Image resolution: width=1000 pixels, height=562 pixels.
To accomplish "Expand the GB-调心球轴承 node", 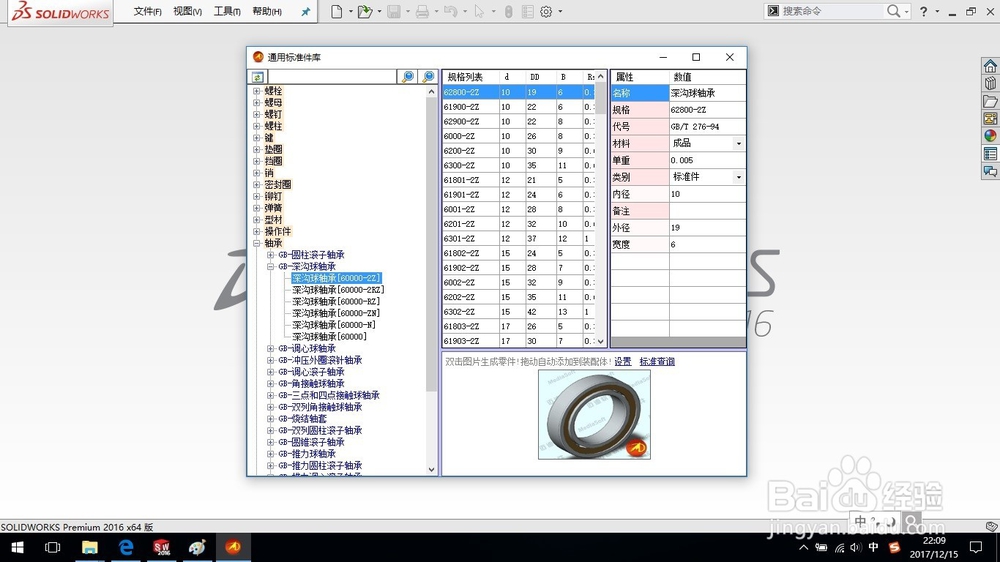I will (270, 348).
